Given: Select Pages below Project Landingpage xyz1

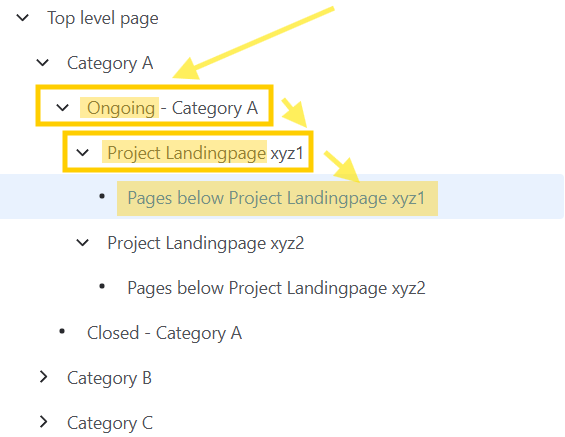Looking at the screenshot, I should (276, 198).
